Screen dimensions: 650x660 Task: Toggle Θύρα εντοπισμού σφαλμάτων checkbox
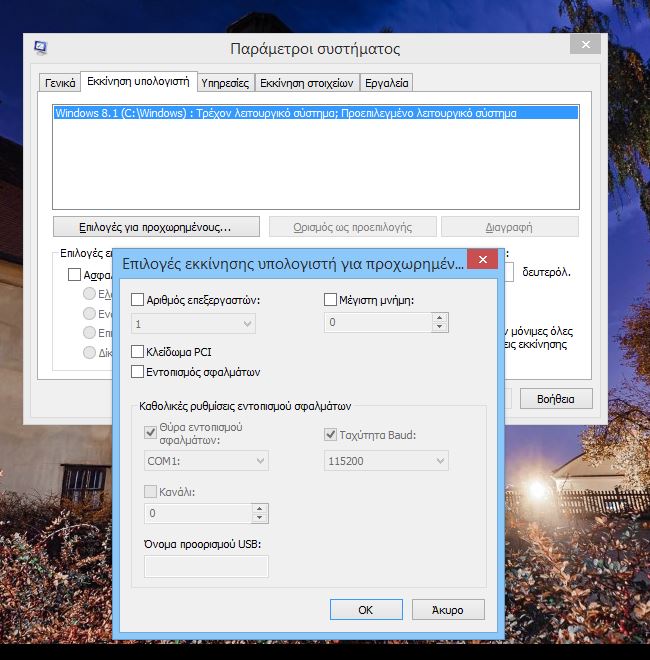[150, 432]
